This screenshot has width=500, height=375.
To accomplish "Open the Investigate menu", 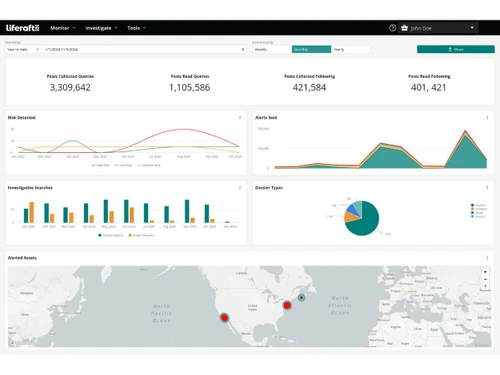I will [101, 28].
